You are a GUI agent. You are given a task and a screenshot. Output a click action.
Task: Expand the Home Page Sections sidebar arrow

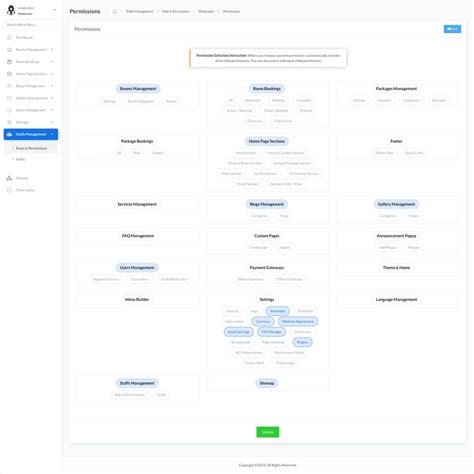[x=52, y=74]
